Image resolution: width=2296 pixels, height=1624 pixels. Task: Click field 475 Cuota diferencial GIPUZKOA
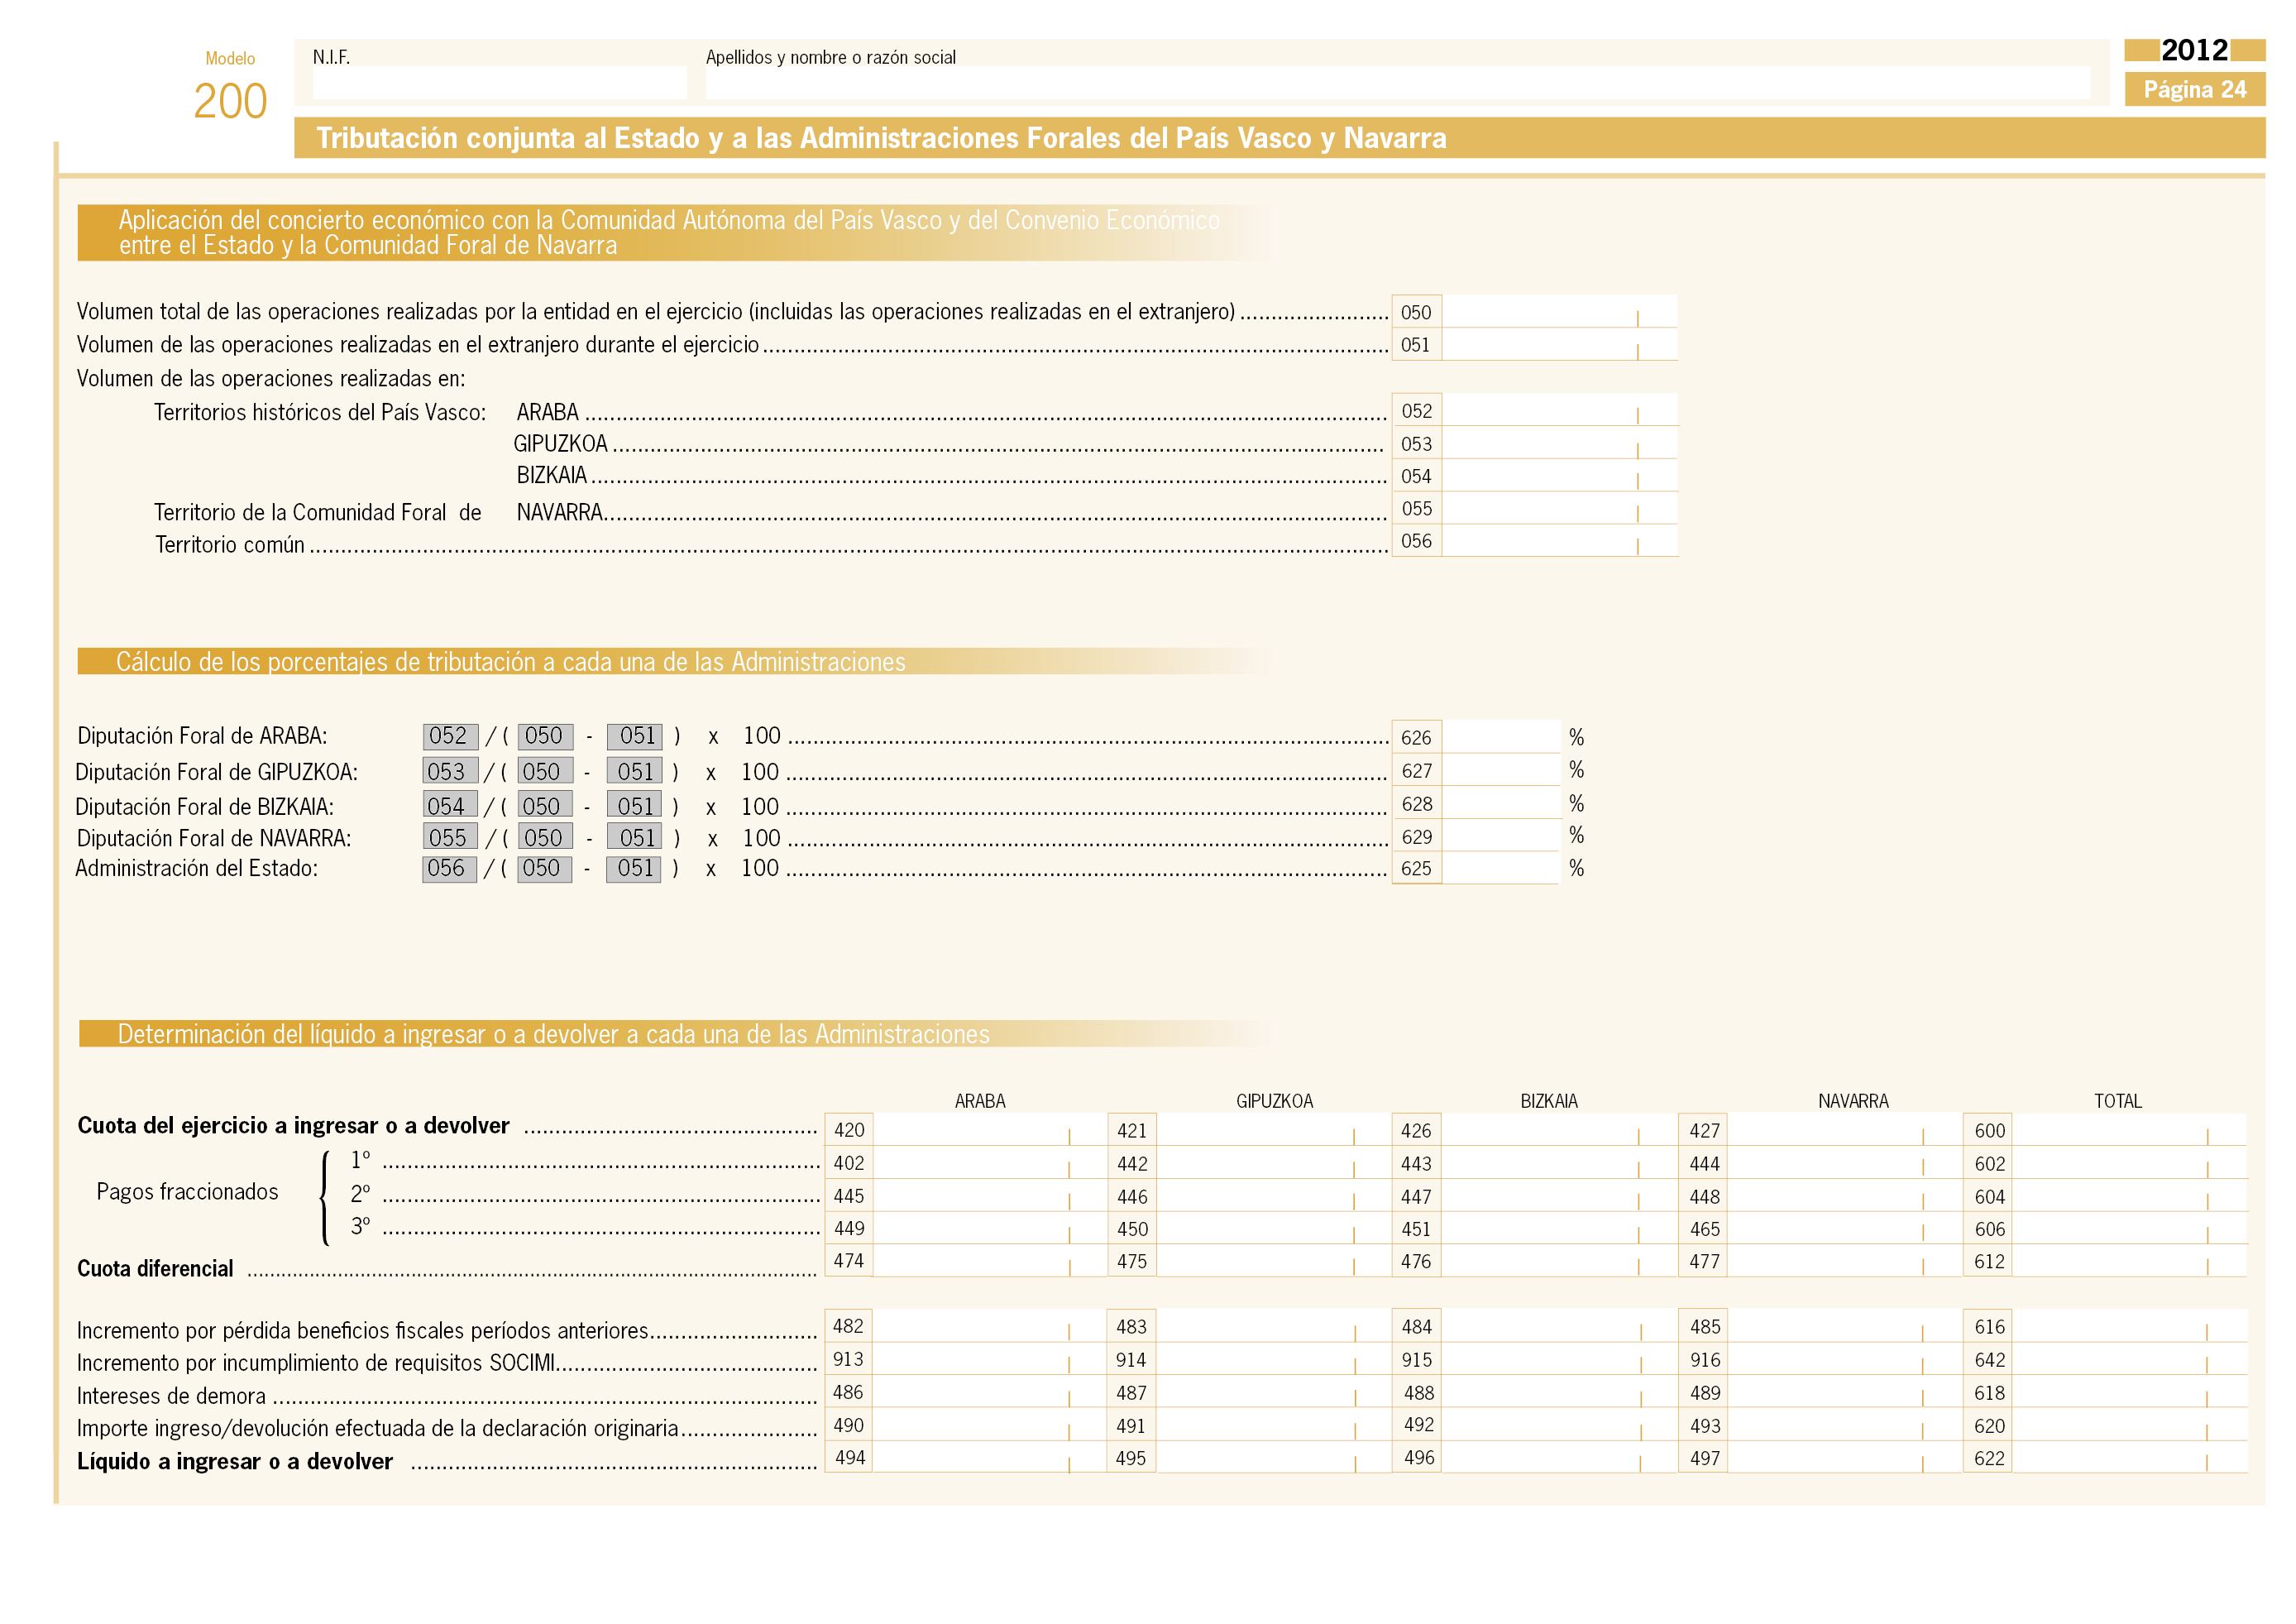pyautogui.click(x=1273, y=1261)
